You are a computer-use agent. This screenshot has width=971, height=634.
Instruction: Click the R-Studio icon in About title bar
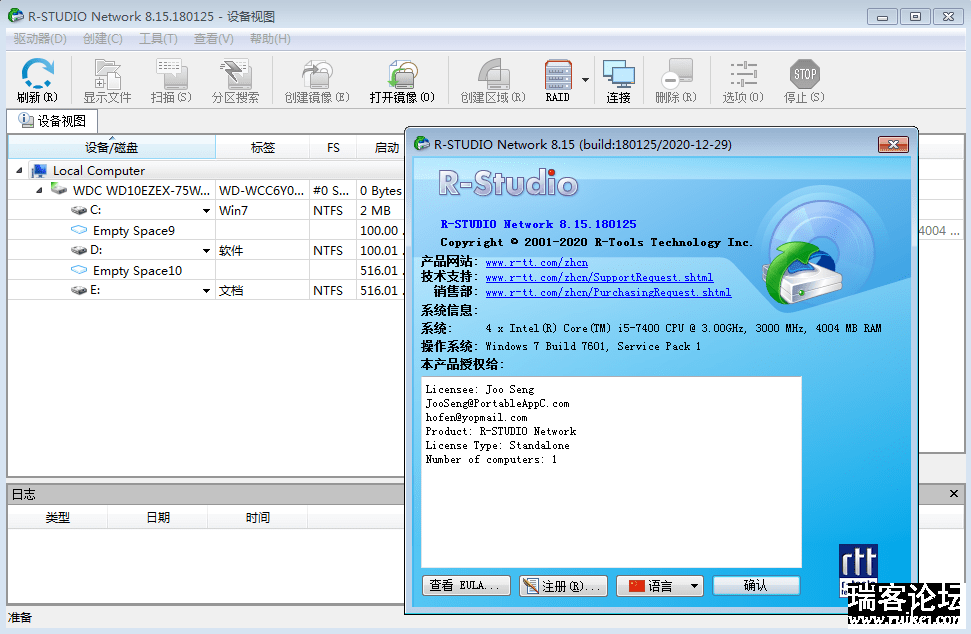(x=422, y=144)
